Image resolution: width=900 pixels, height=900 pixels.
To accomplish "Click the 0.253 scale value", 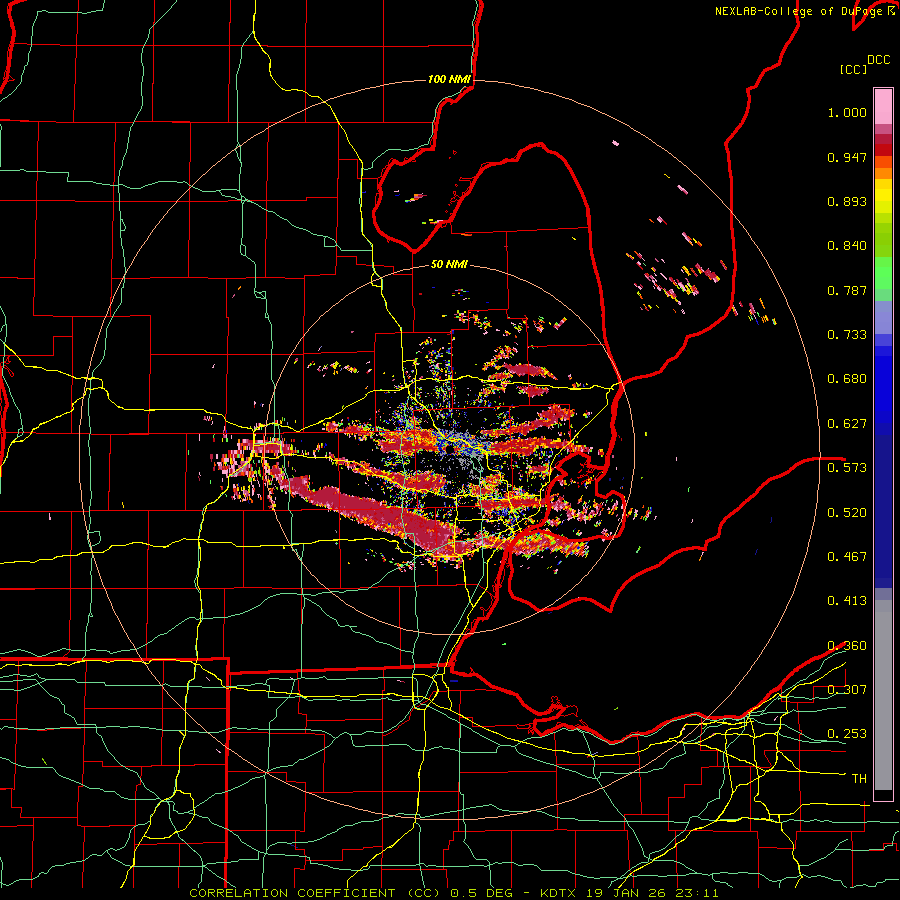I will (847, 734).
